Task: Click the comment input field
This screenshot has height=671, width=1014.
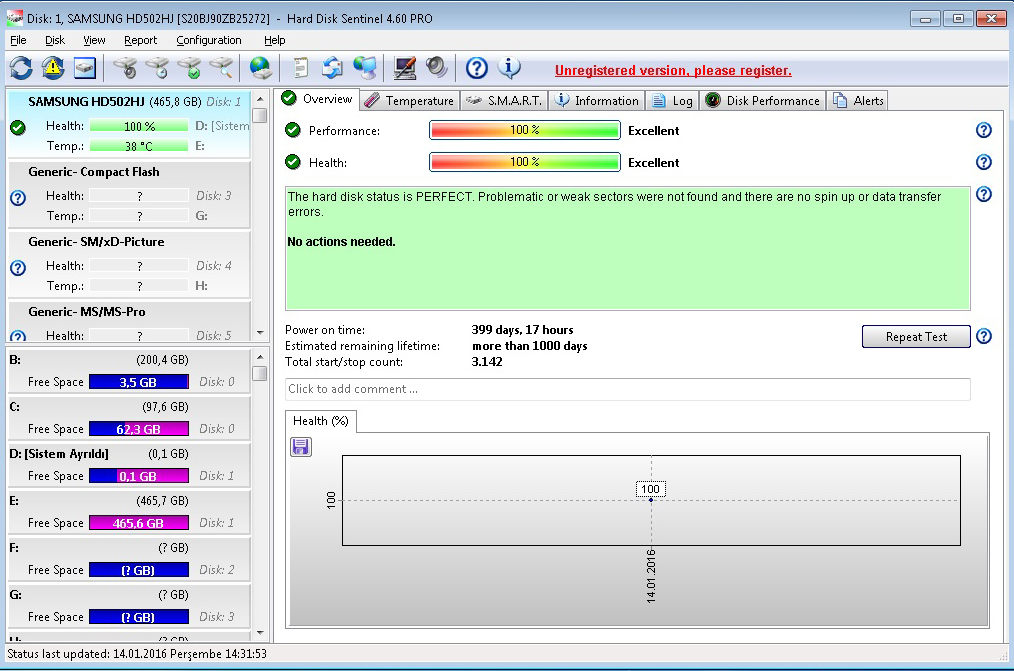Action: (x=627, y=389)
